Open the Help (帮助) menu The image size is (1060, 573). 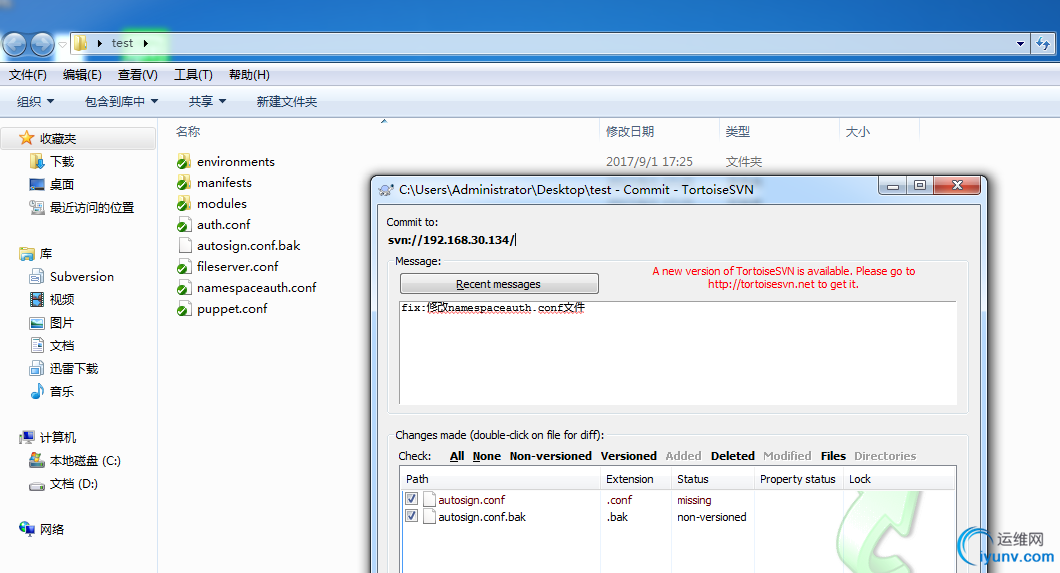(249, 75)
